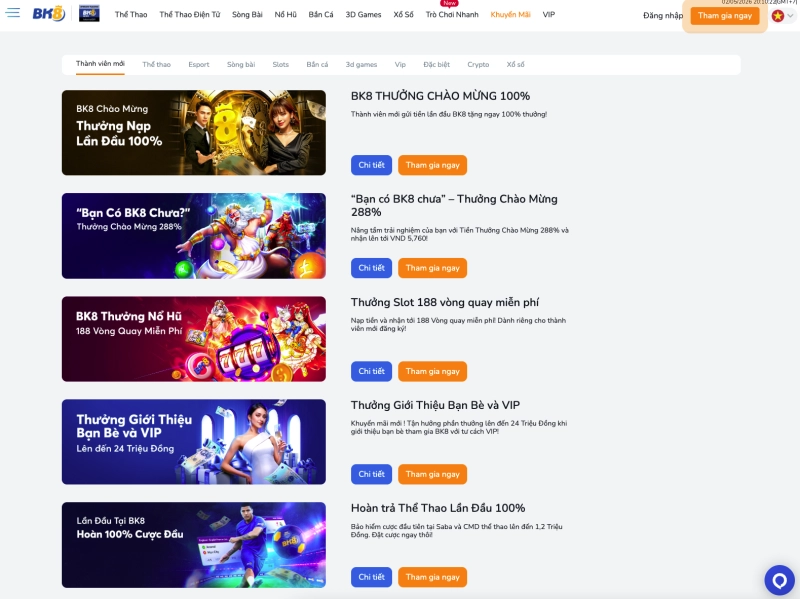Open the live chat bubble

point(779,580)
